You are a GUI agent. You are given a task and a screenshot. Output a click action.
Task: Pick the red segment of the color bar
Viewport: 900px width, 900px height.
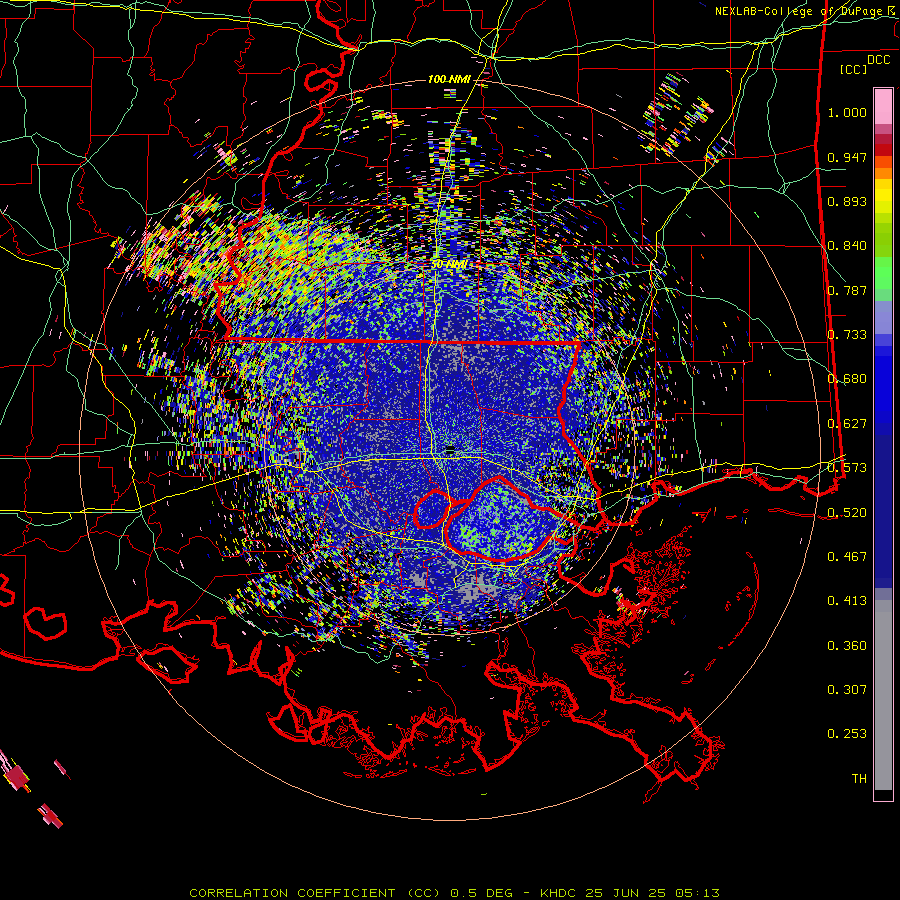click(x=883, y=150)
